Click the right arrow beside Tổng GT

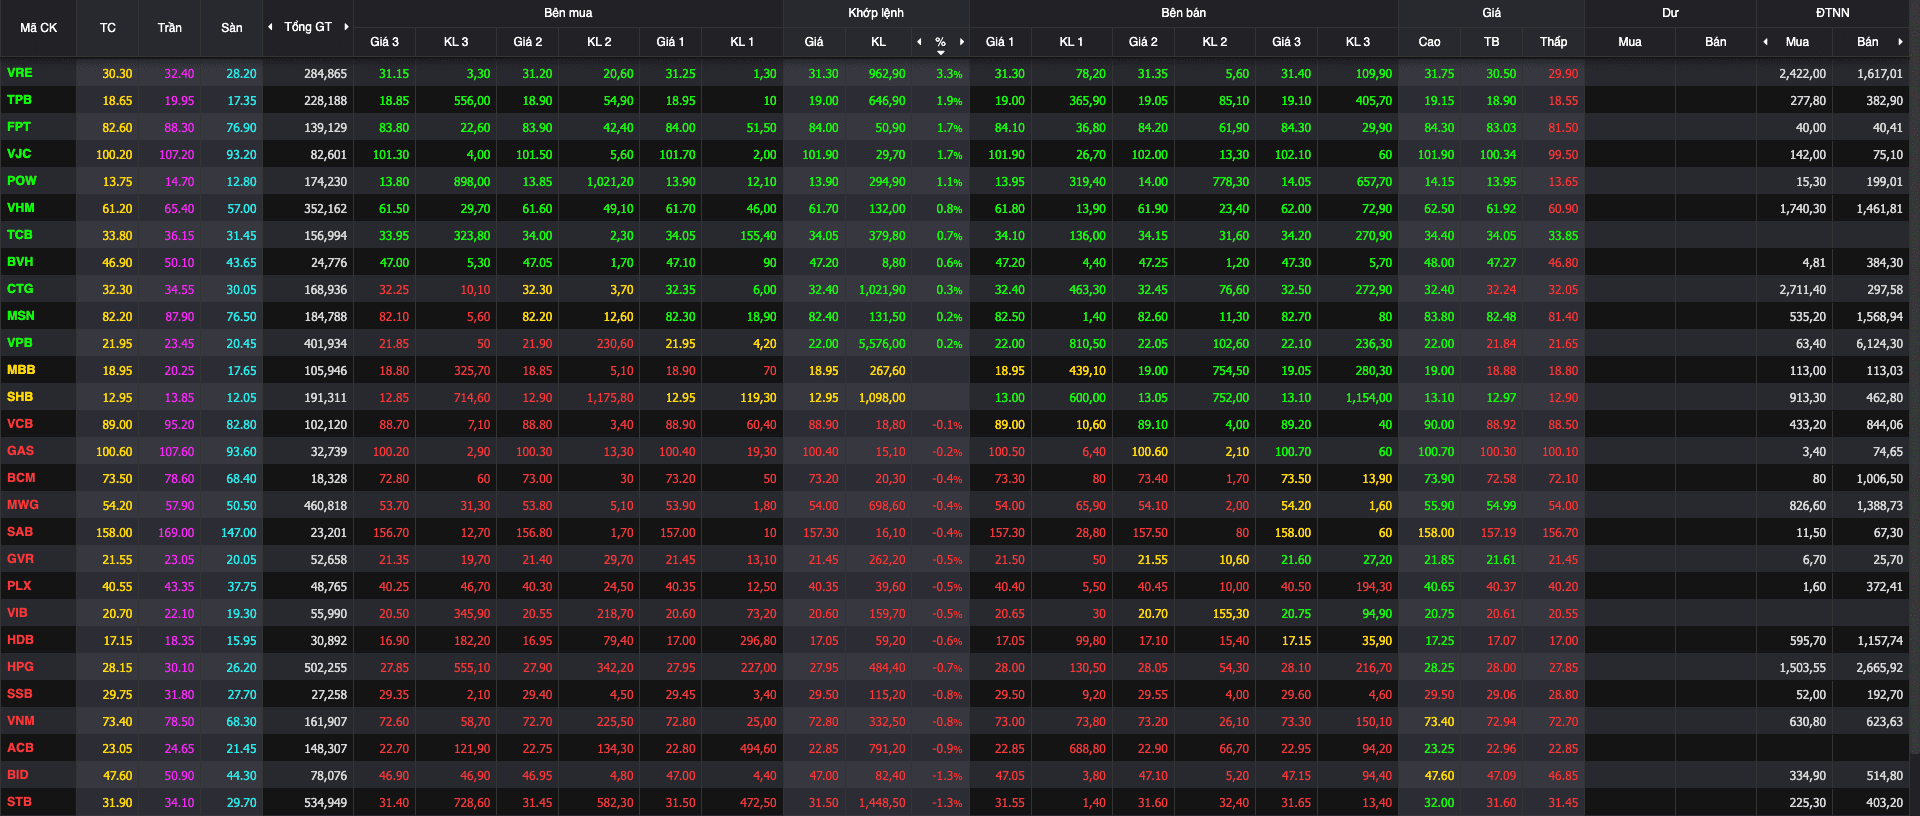coord(346,27)
